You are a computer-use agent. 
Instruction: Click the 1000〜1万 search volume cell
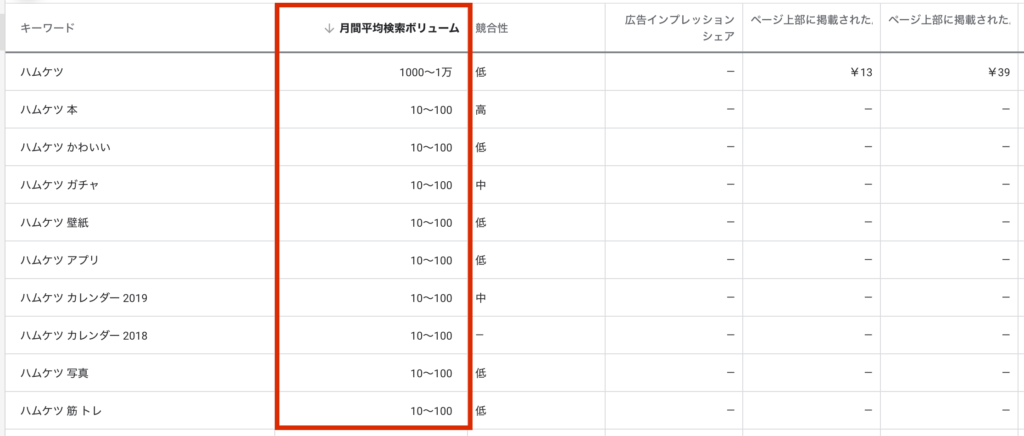424,72
